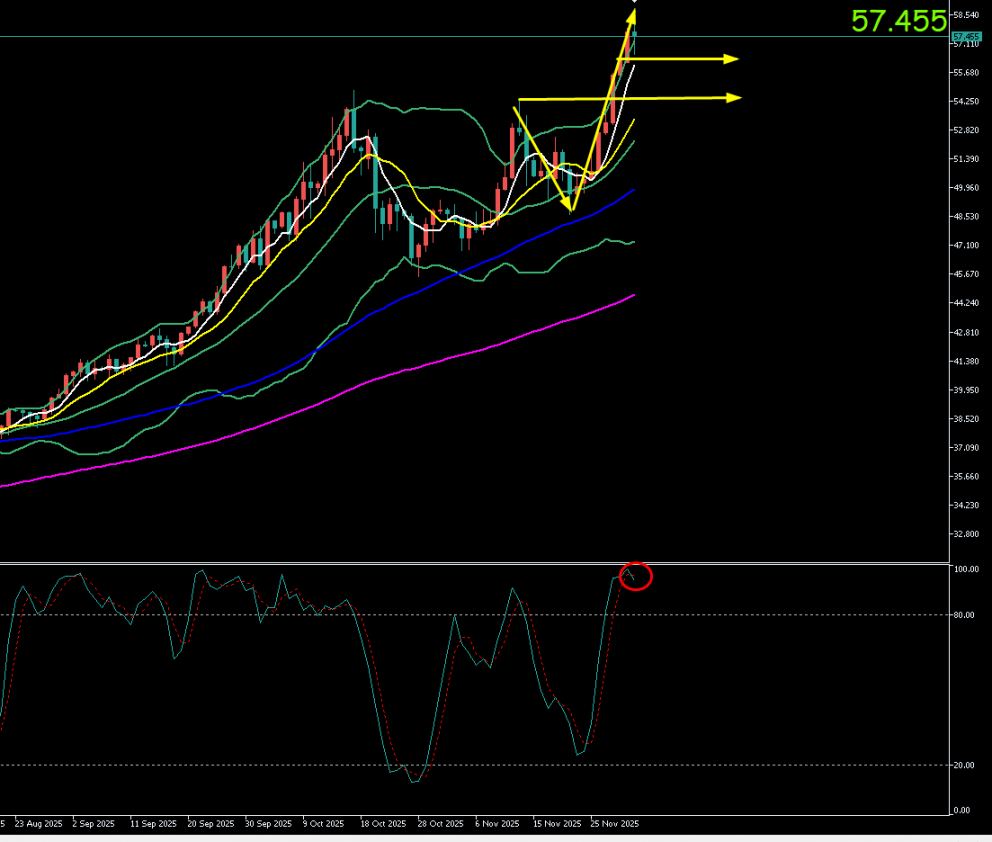The image size is (992, 842).
Task: Click the 49.960 level on the price axis
Action: (x=967, y=188)
